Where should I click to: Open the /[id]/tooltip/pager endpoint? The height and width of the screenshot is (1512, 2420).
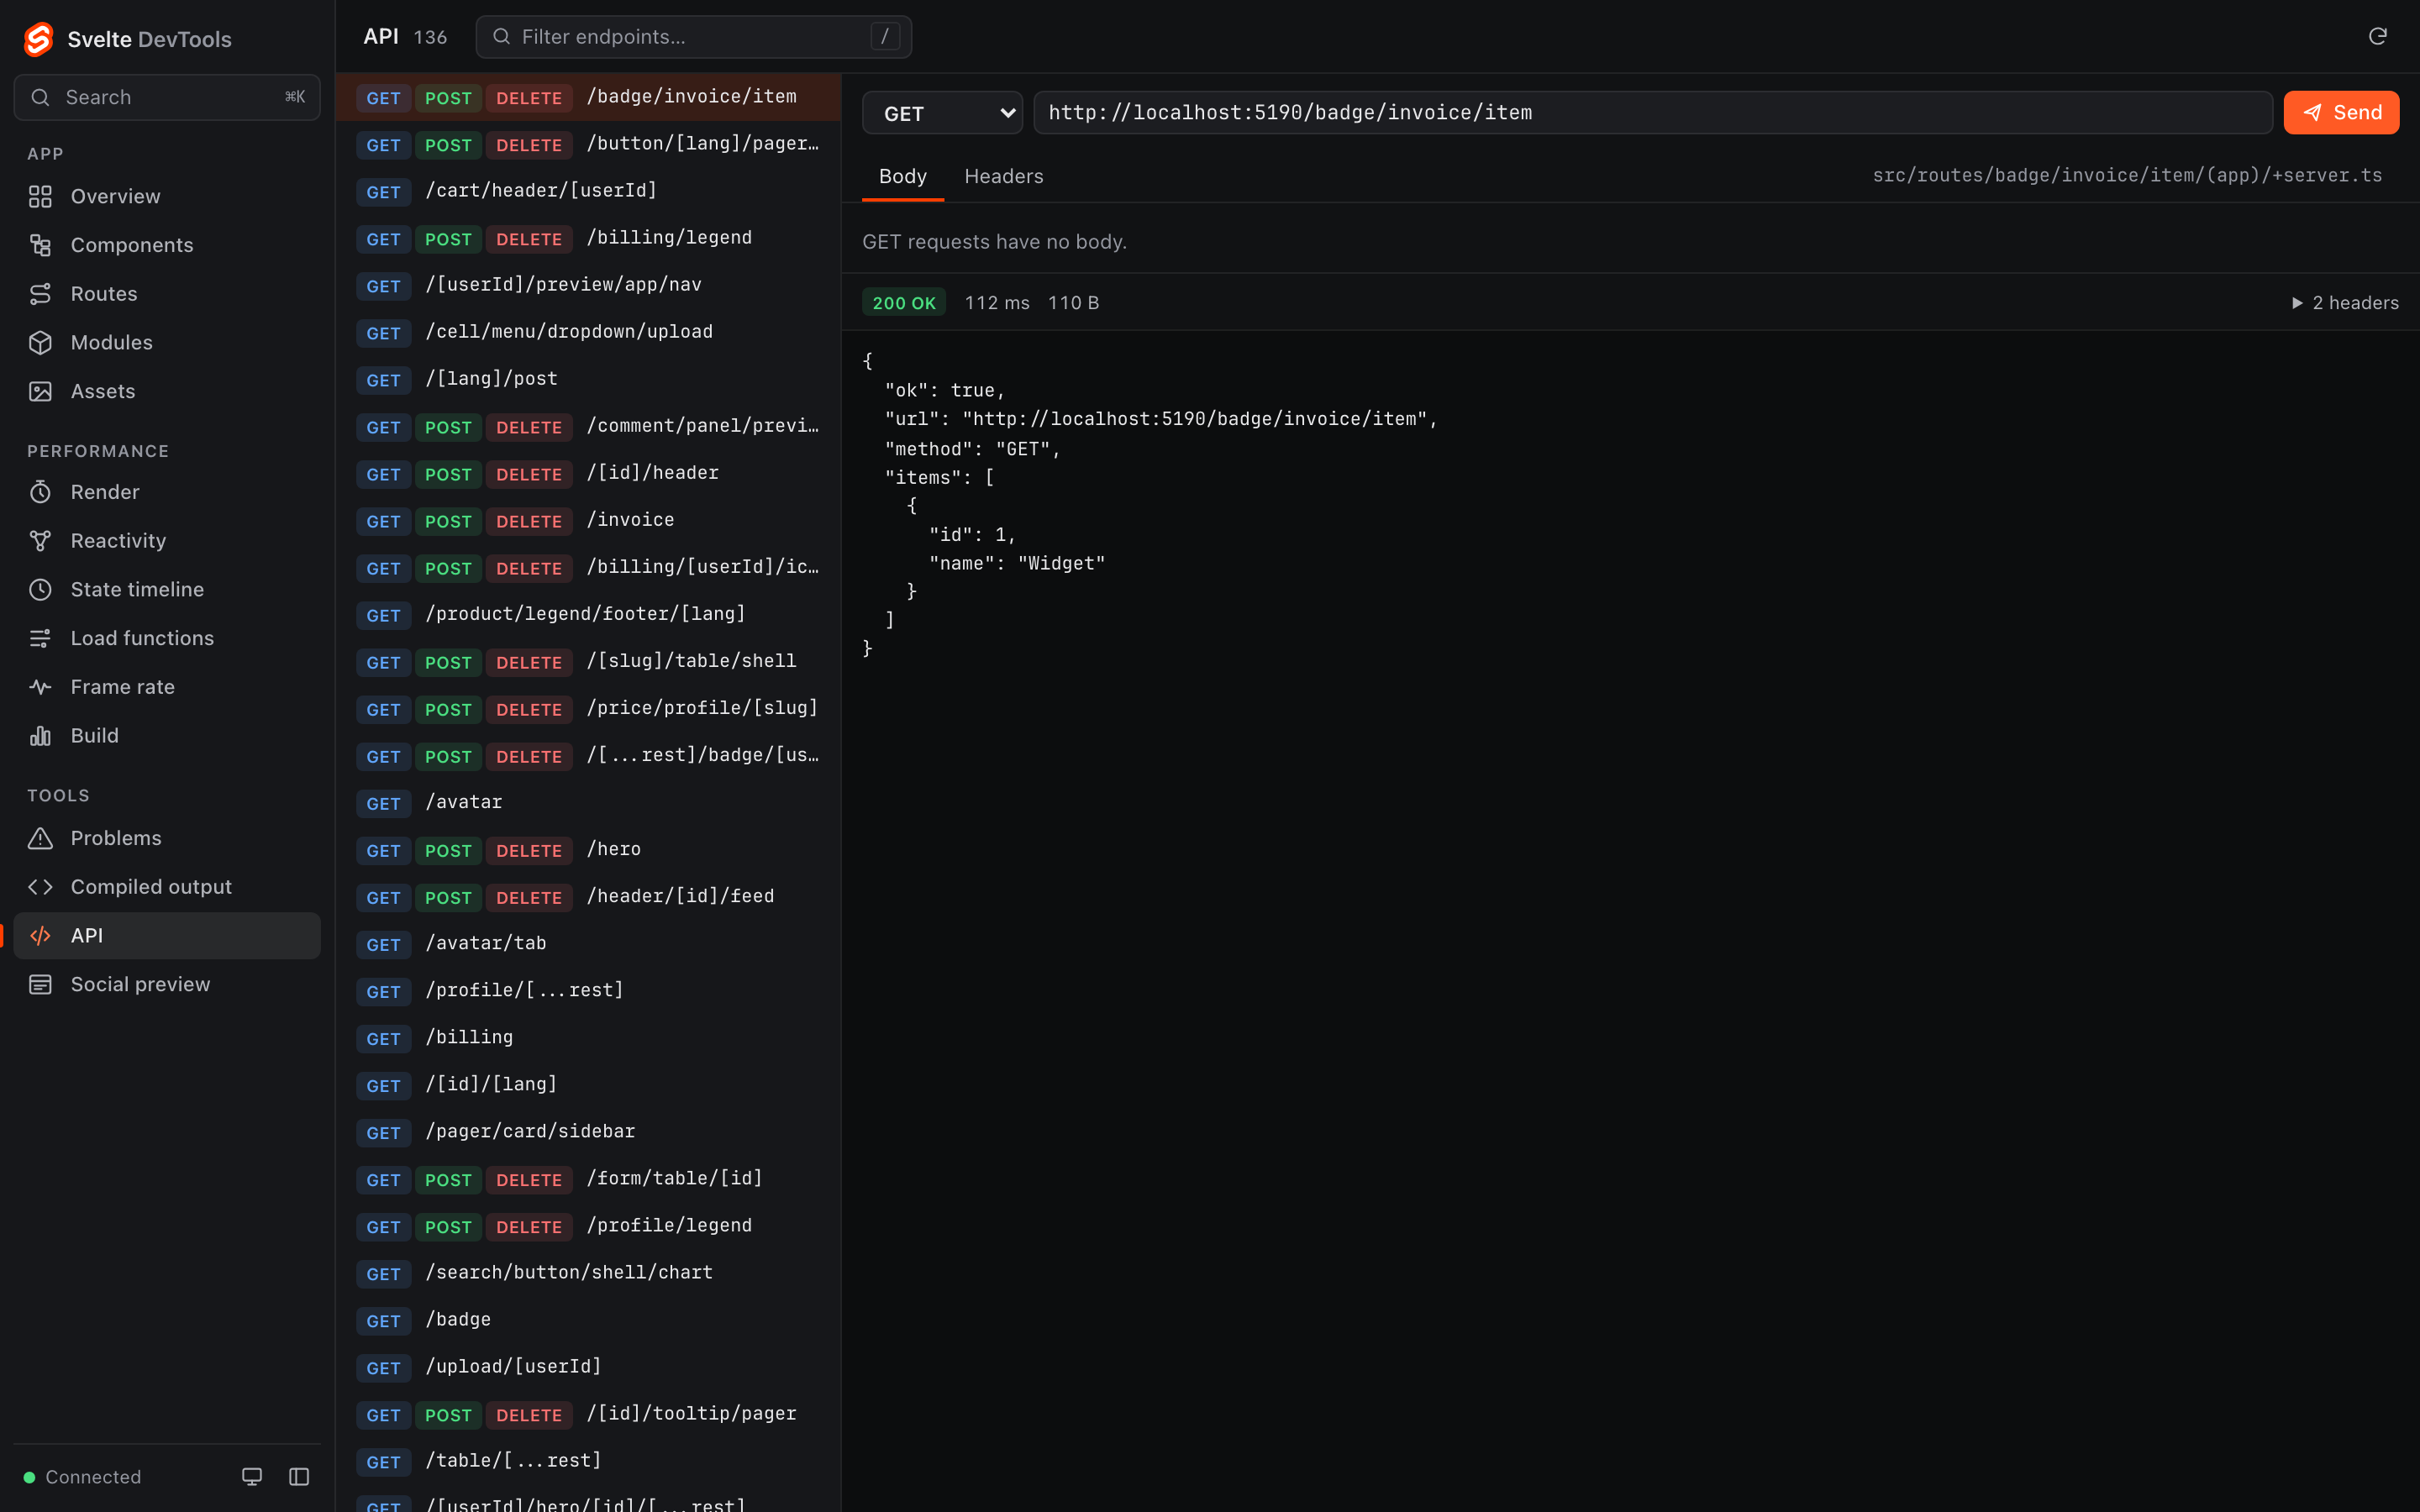tap(588, 1414)
